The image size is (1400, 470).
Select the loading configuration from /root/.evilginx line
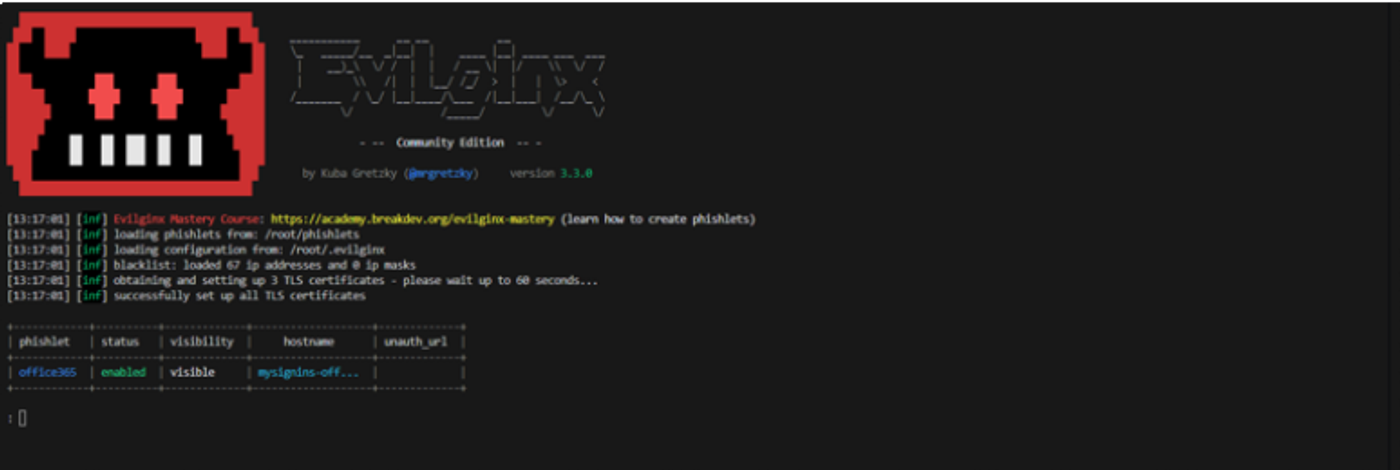point(196,249)
